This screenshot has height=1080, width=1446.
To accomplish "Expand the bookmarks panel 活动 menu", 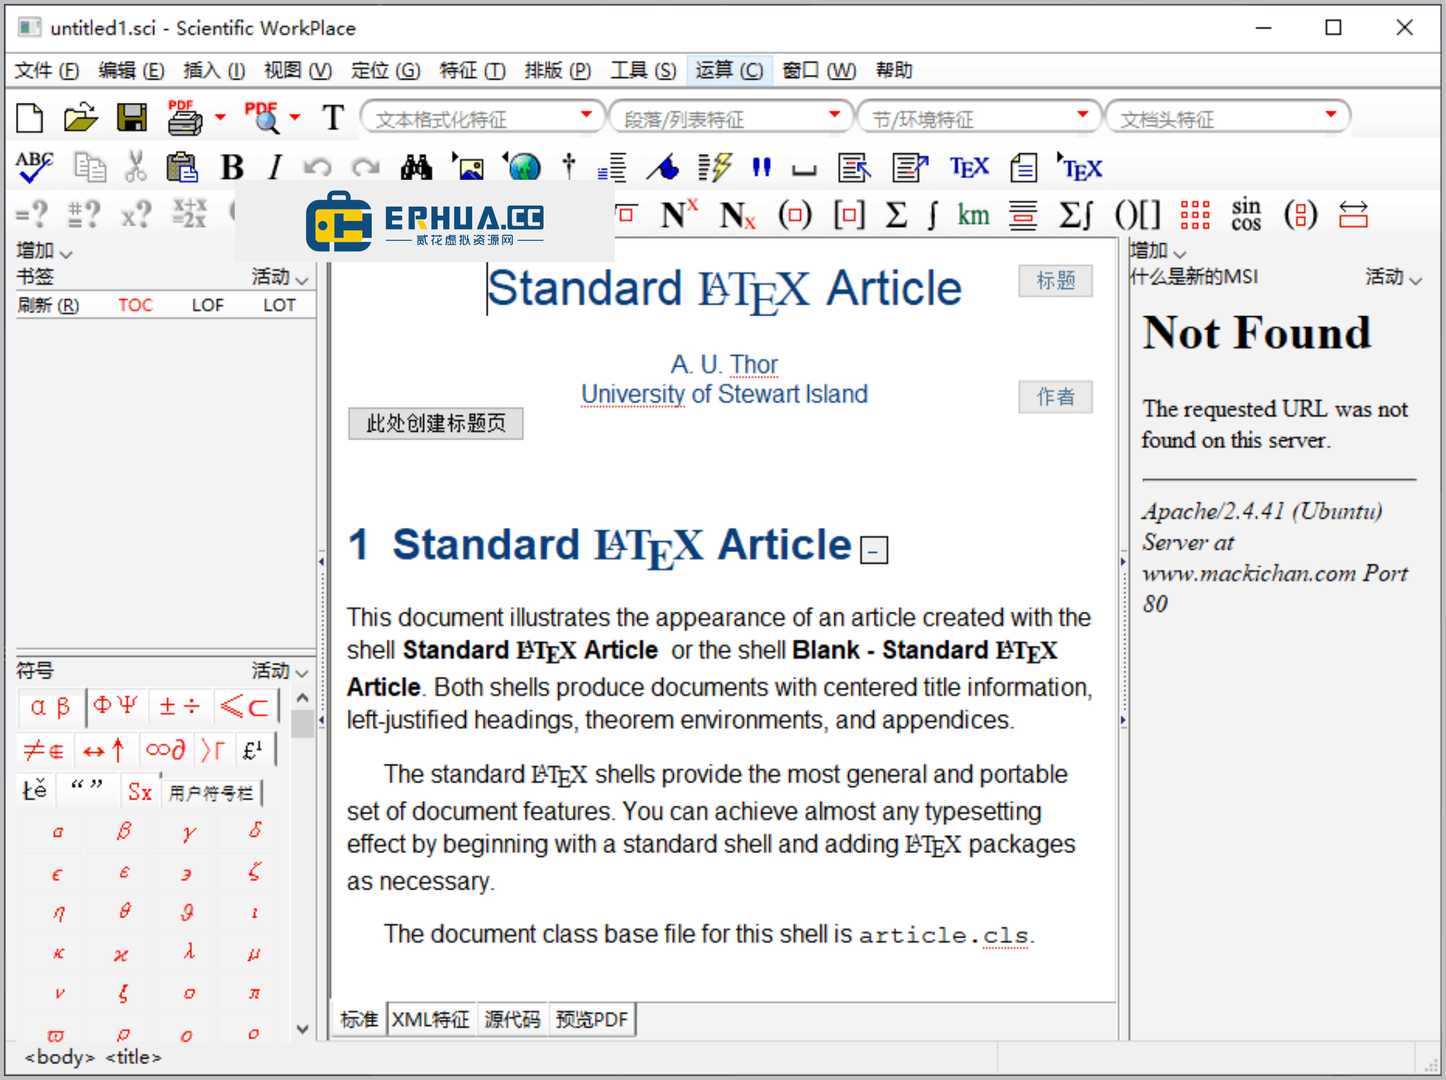I will pos(280,277).
